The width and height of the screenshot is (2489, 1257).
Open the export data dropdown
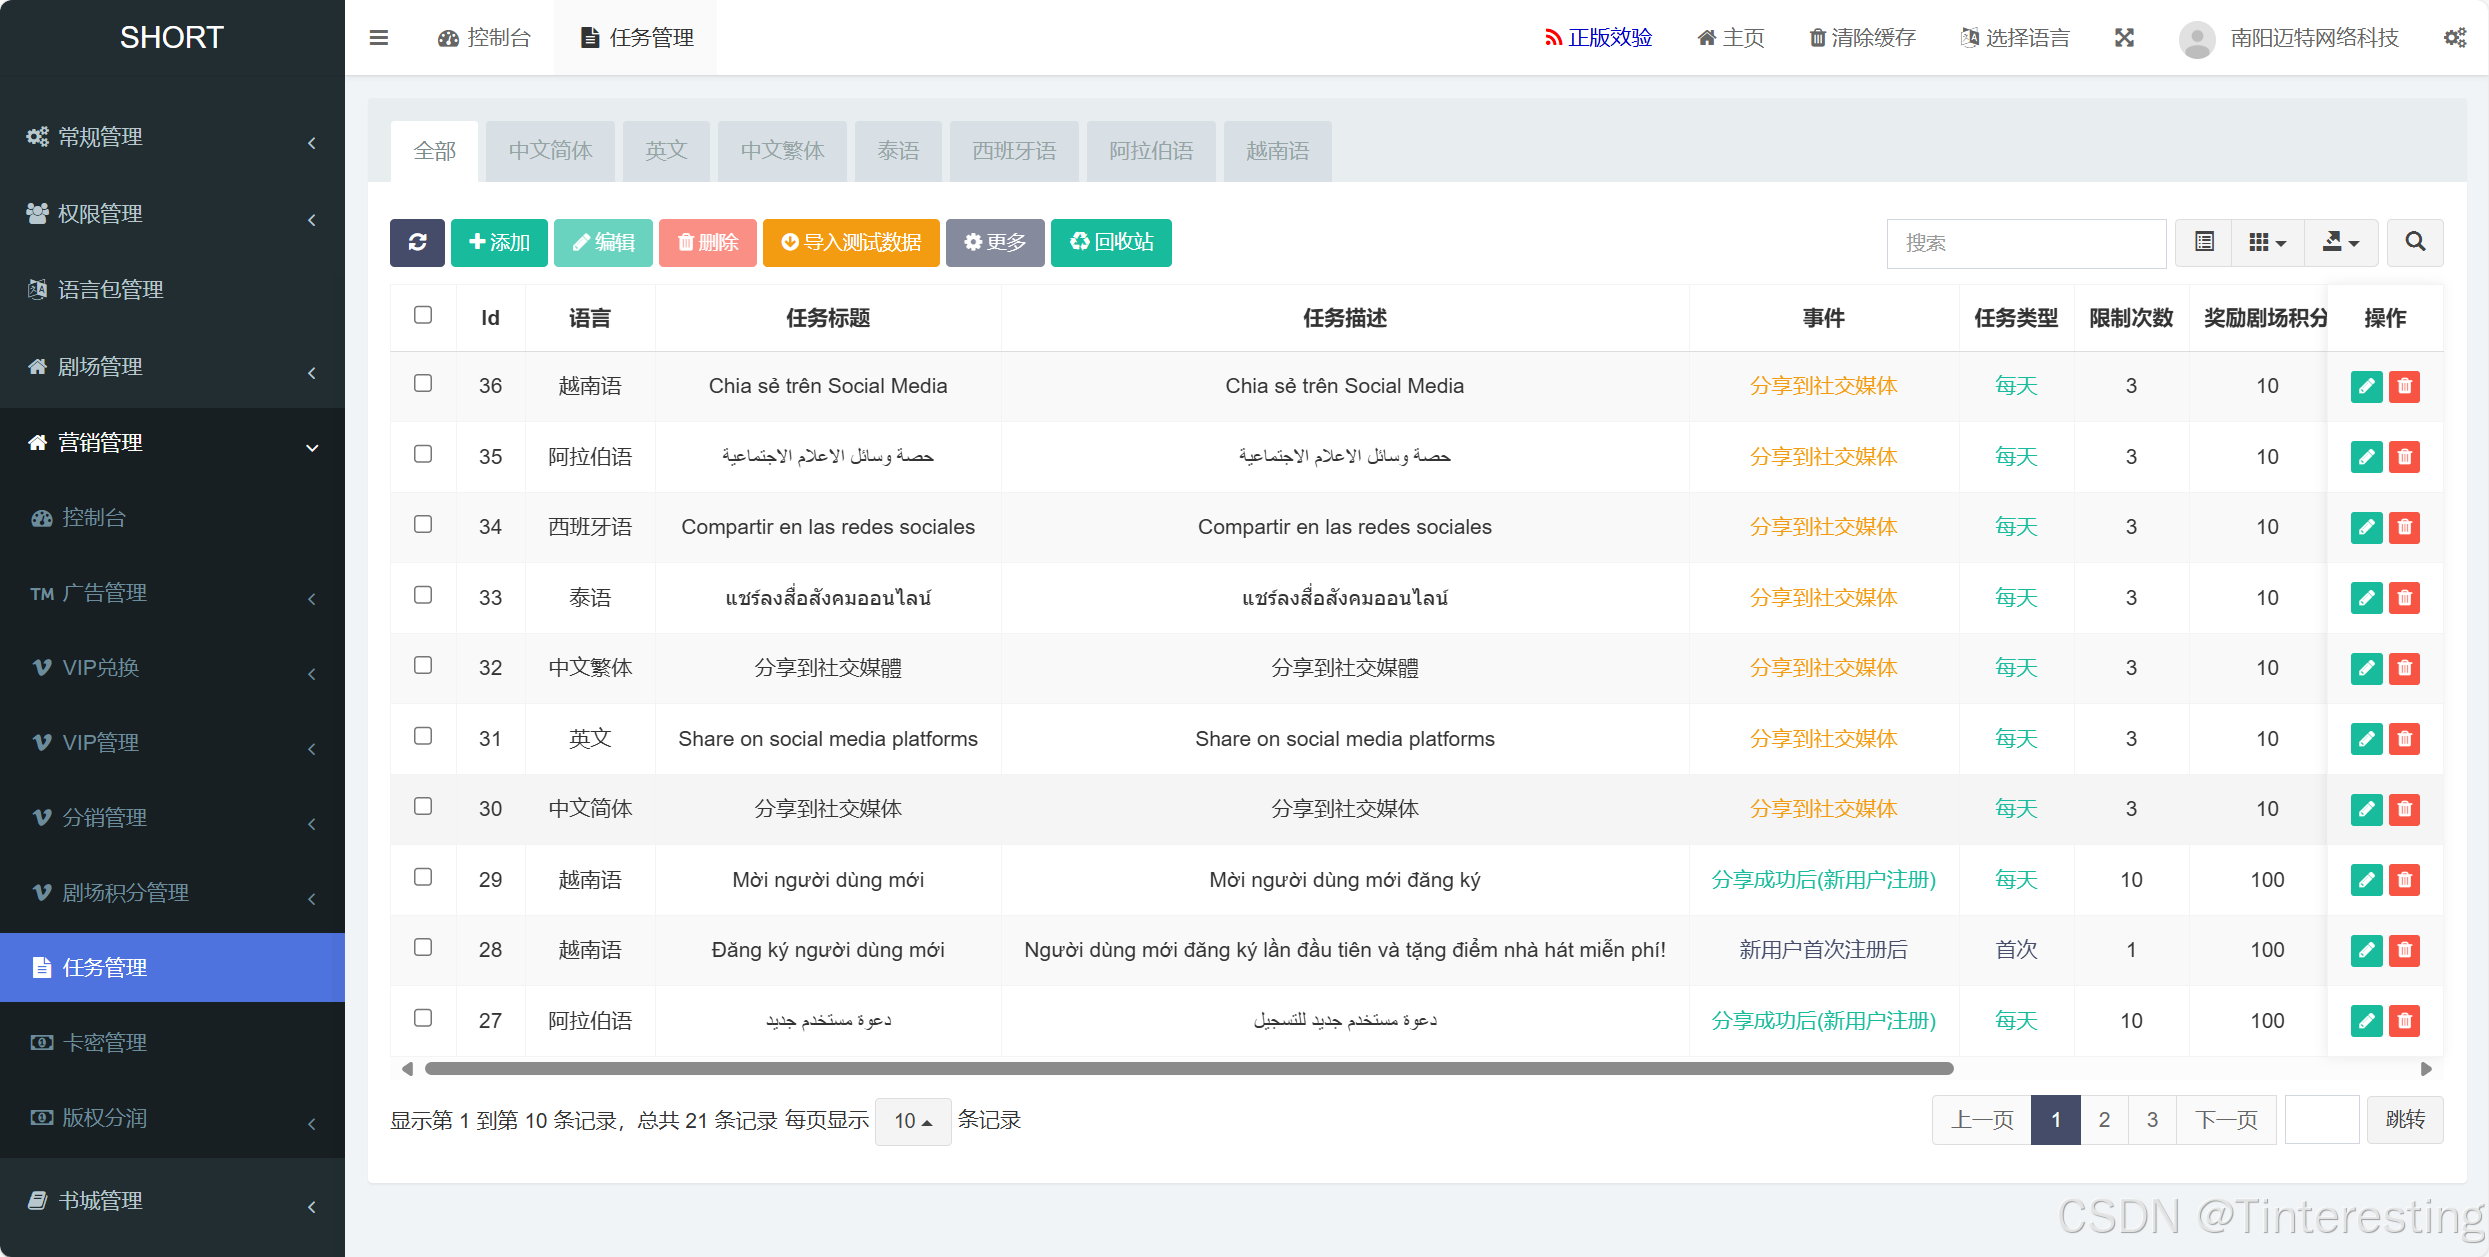(2340, 242)
